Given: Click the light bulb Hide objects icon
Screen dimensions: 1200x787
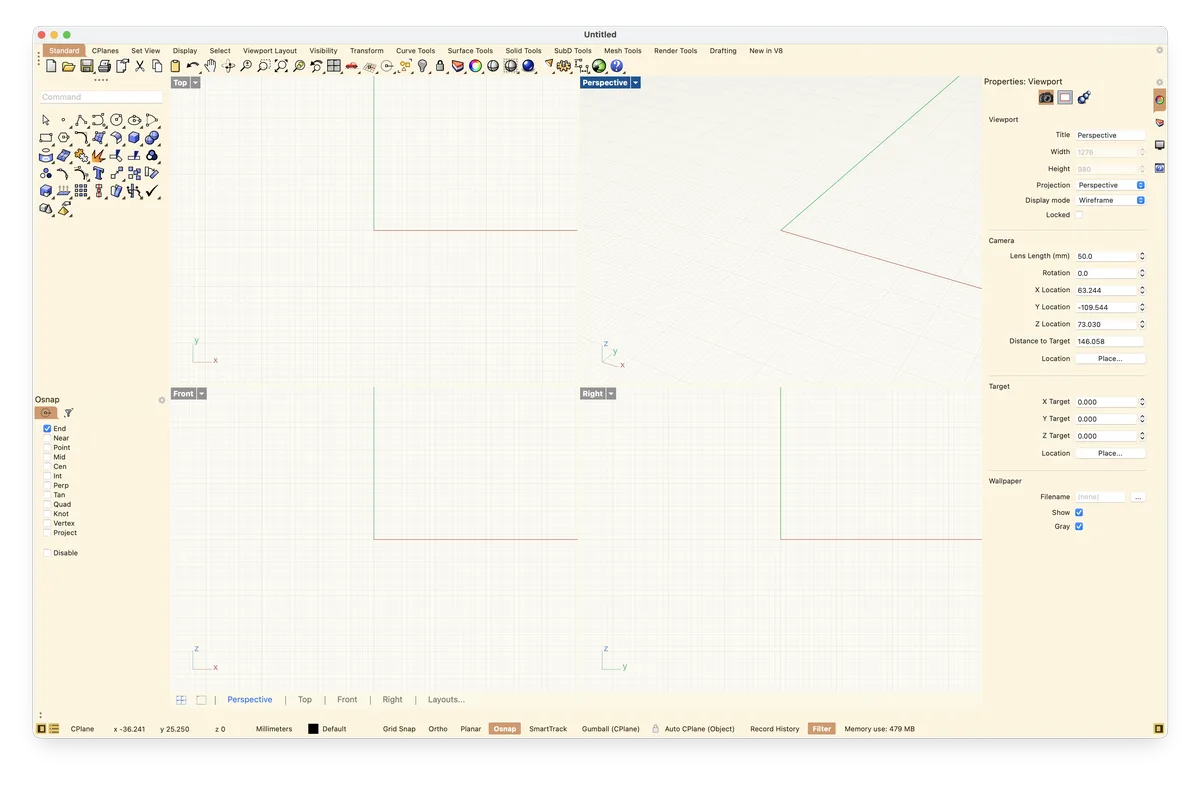Looking at the screenshot, I should point(423,66).
